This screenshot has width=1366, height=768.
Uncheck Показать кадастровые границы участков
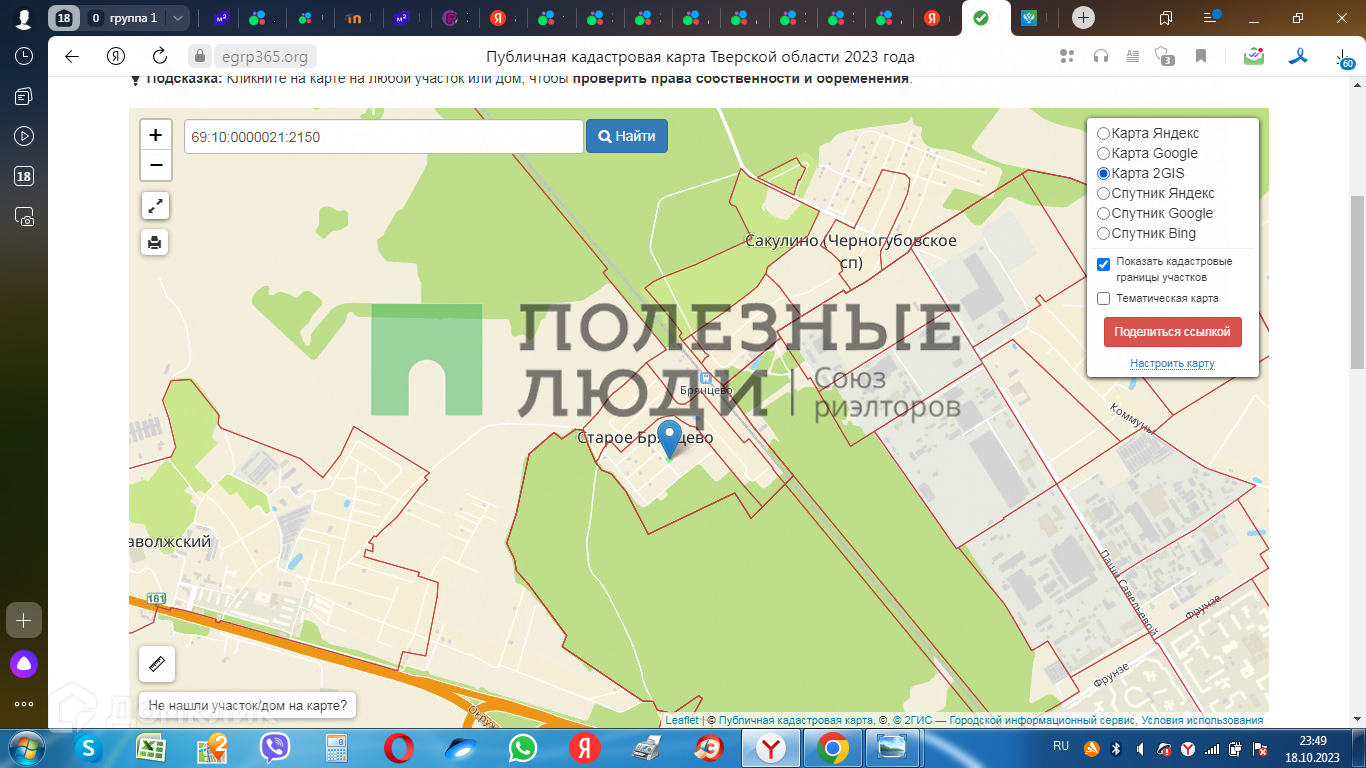point(1104,264)
